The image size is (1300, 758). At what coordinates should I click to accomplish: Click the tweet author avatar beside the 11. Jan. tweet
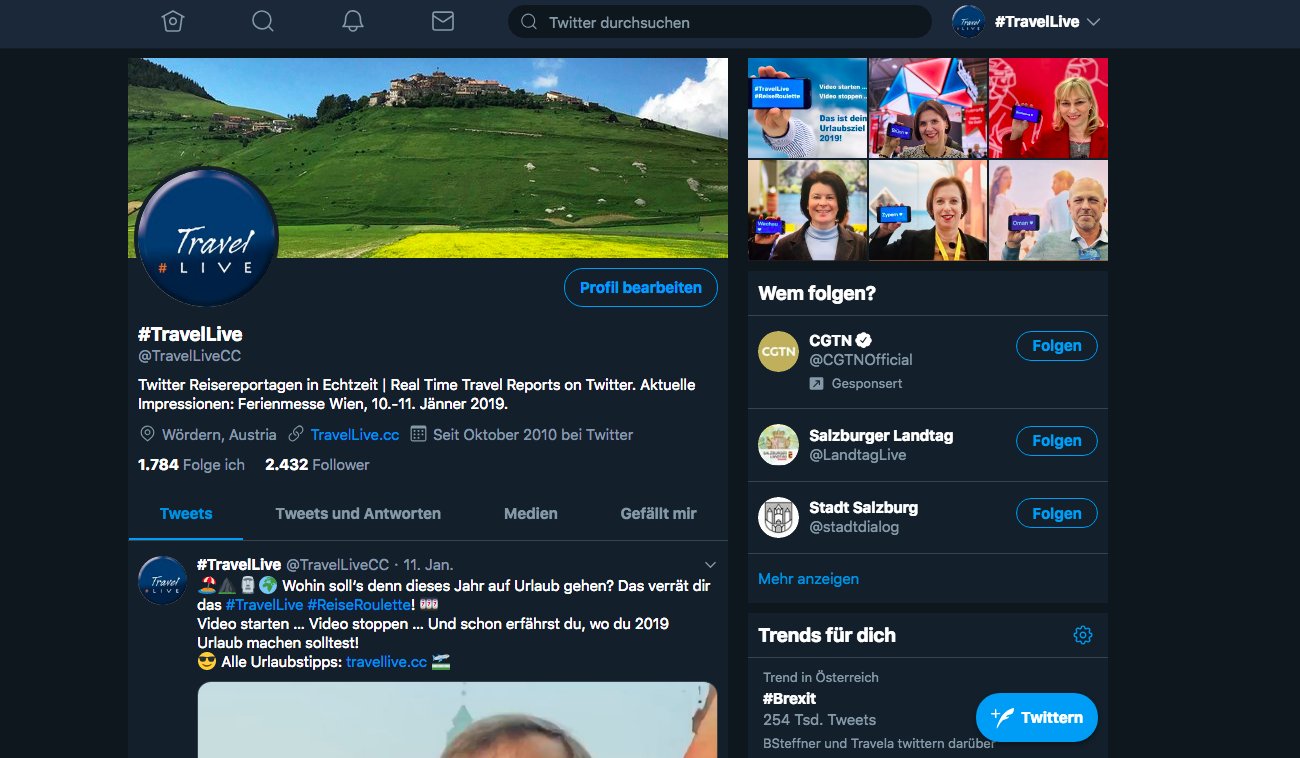[x=162, y=580]
